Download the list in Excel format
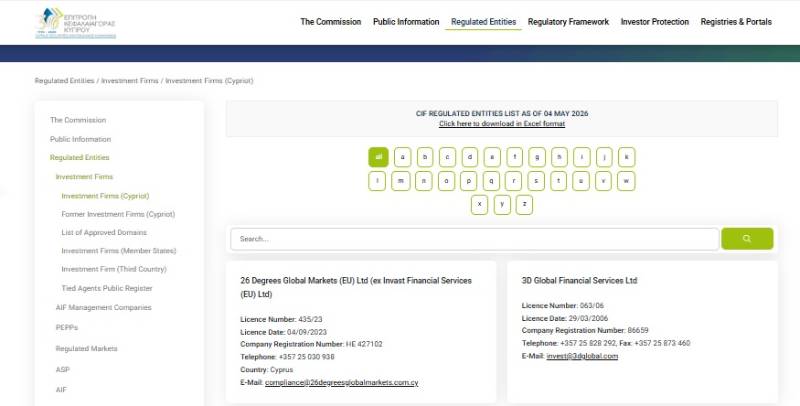 click(x=502, y=124)
